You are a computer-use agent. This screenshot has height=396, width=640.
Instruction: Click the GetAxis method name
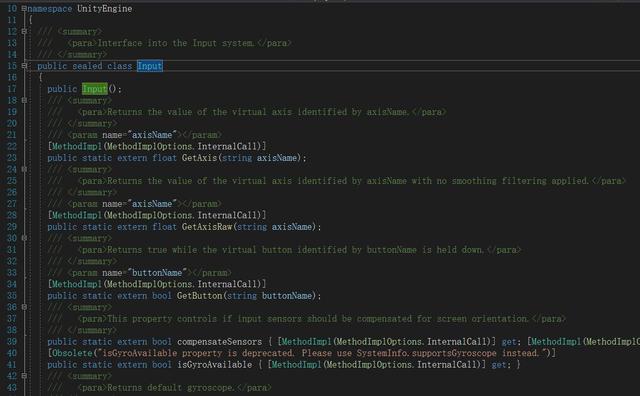pos(199,158)
